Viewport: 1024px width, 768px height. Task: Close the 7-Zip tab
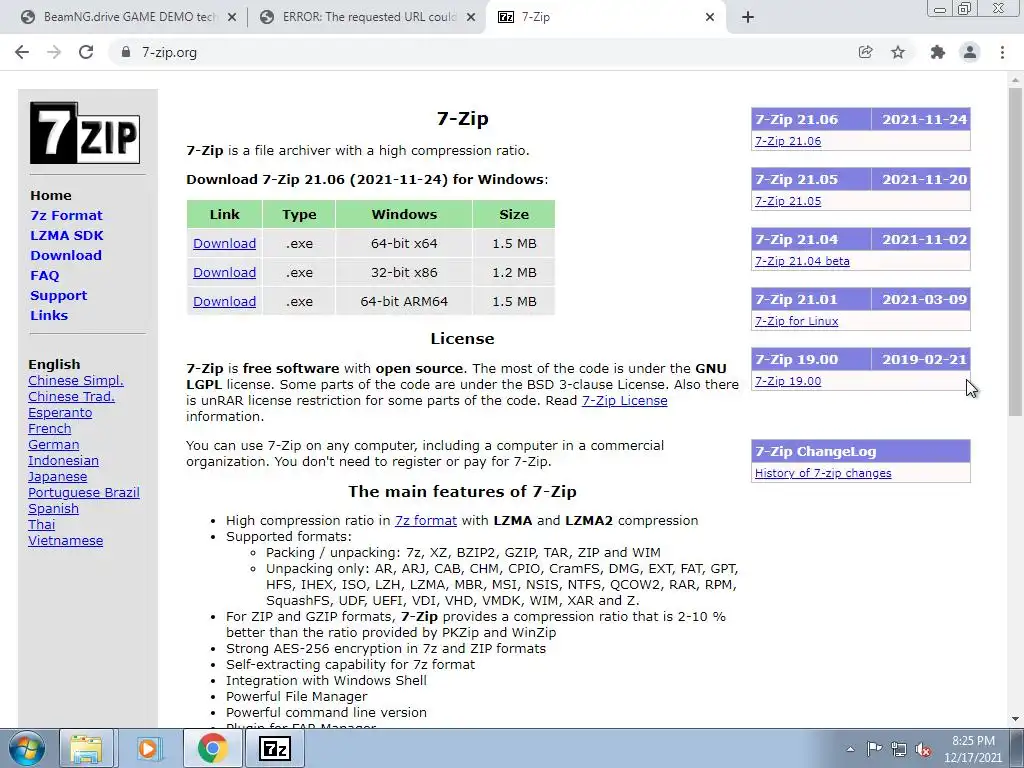pyautogui.click(x=710, y=18)
